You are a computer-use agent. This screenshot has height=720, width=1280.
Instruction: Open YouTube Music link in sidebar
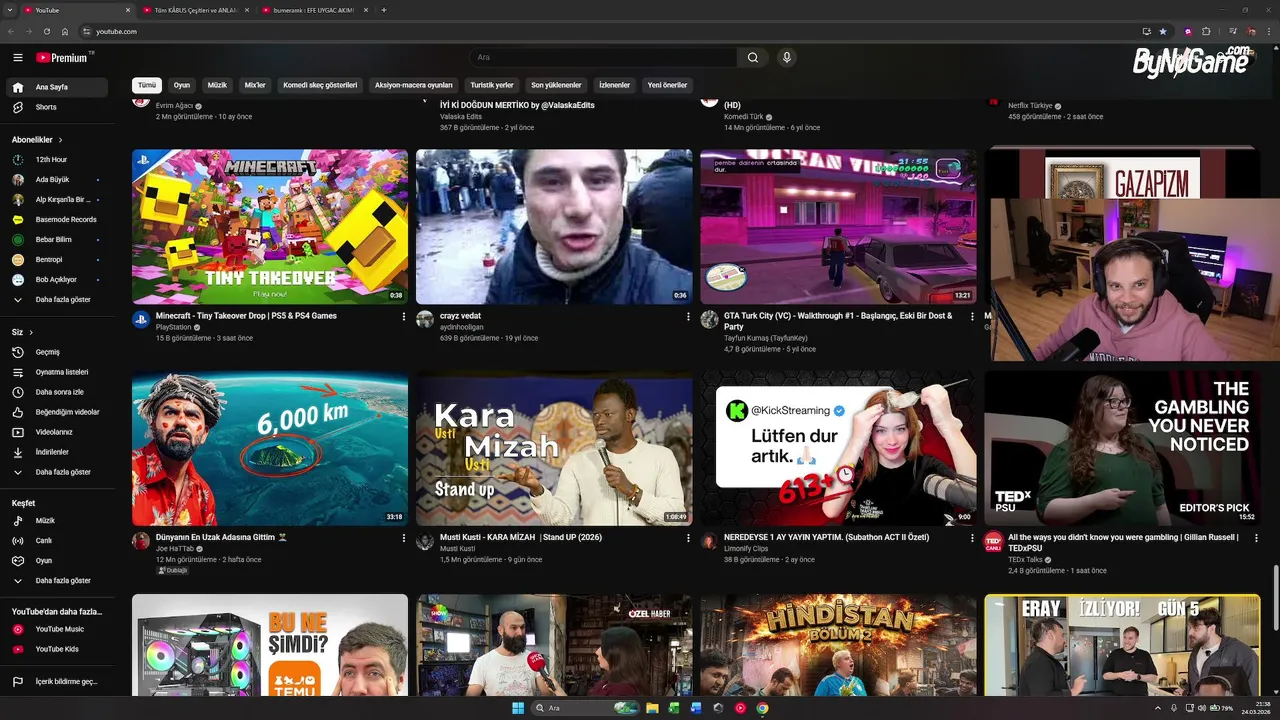[x=55, y=629]
